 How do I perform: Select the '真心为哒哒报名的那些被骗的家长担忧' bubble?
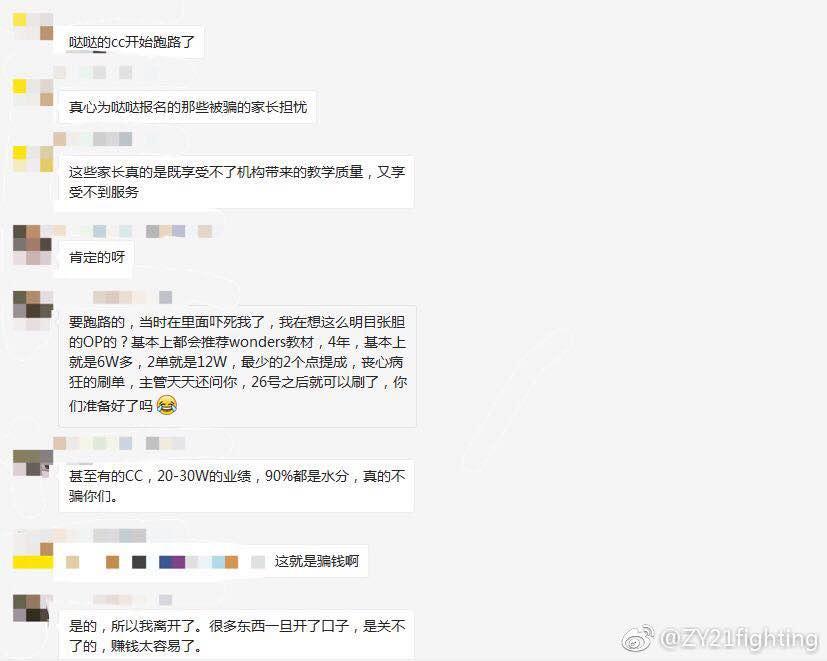pyautogui.click(x=186, y=107)
